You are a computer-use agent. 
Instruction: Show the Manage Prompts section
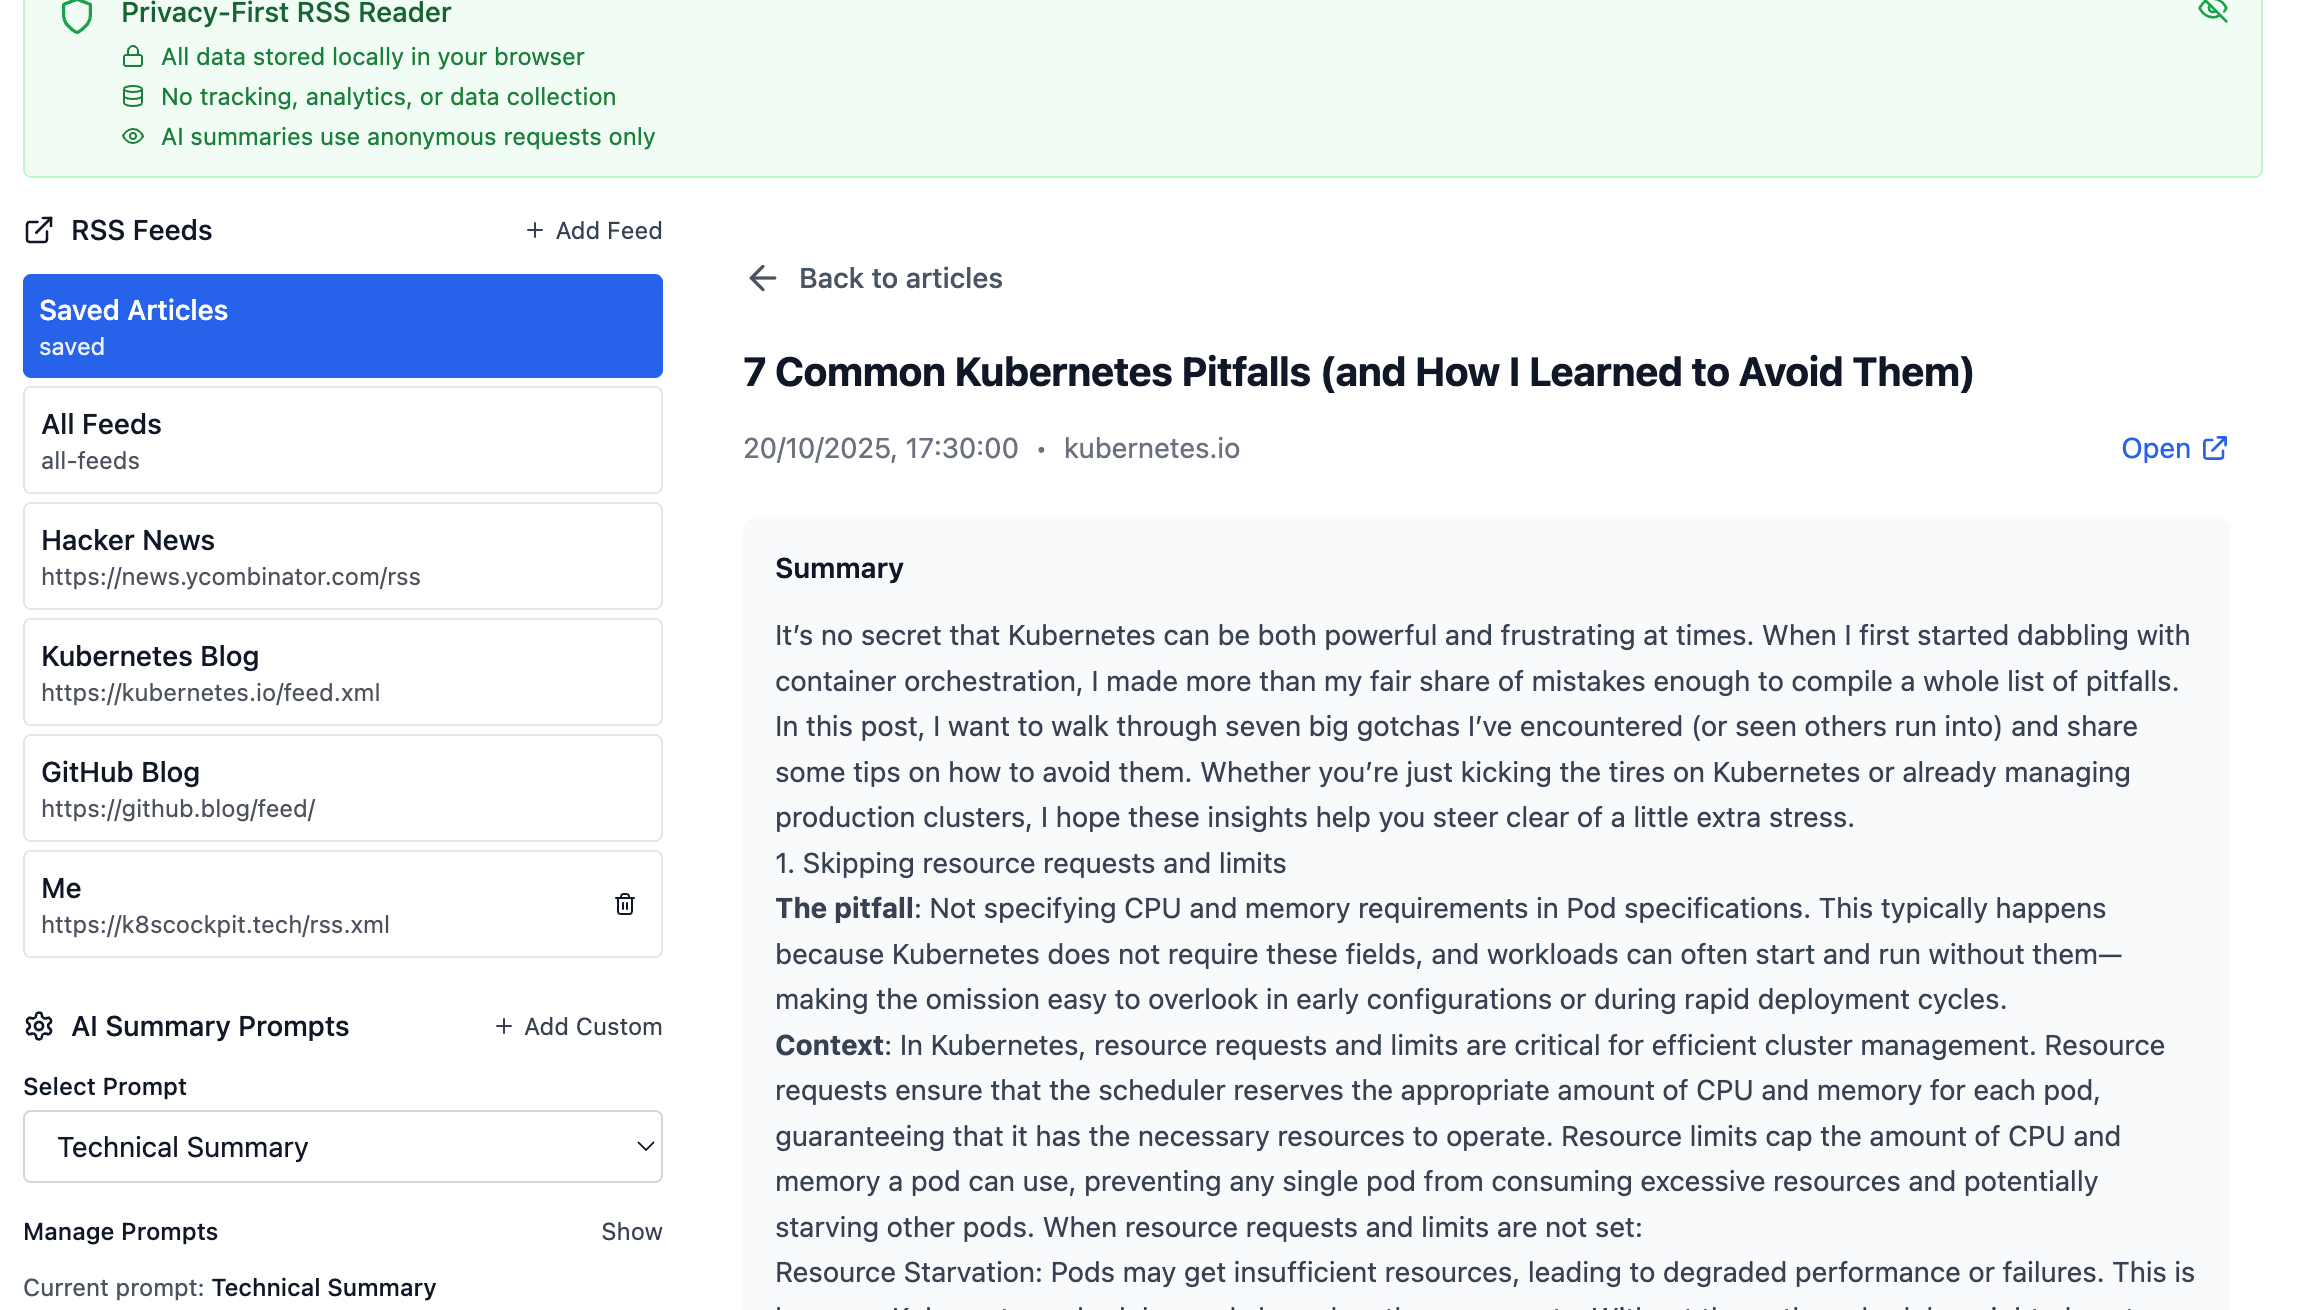pyautogui.click(x=631, y=1231)
